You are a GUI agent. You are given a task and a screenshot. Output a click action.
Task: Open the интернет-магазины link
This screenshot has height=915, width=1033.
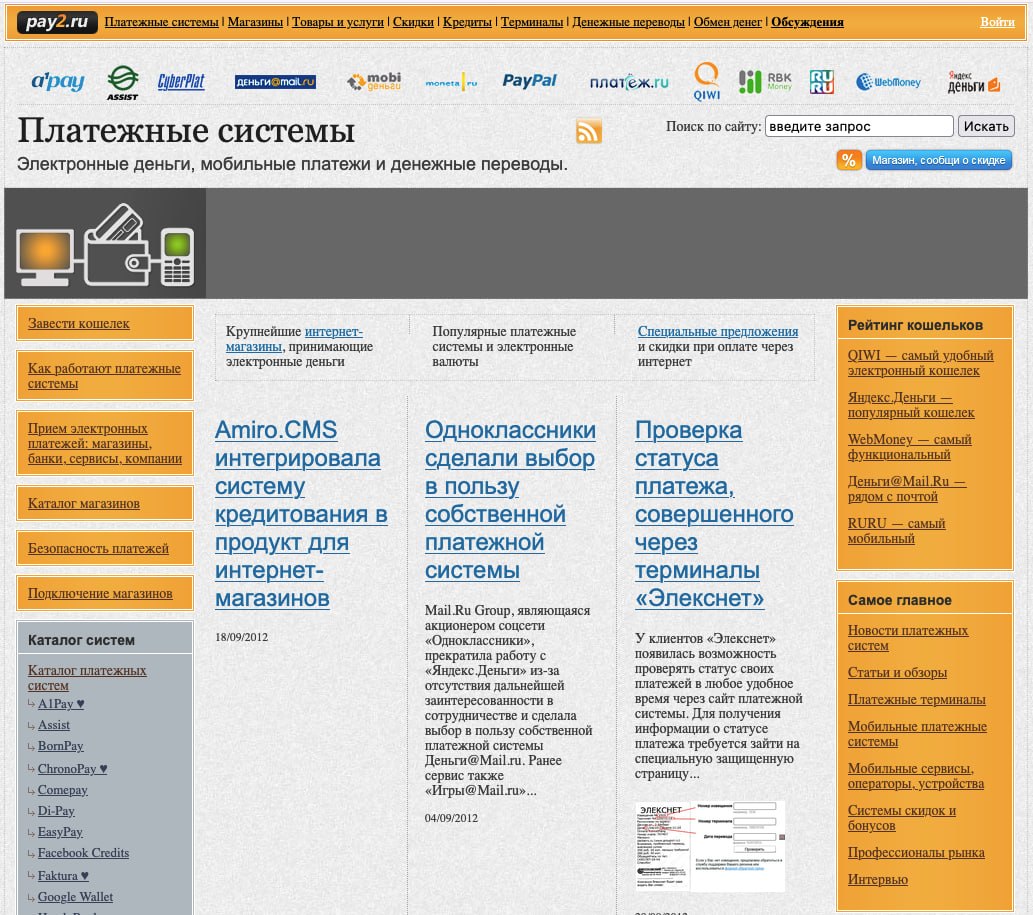click(294, 339)
